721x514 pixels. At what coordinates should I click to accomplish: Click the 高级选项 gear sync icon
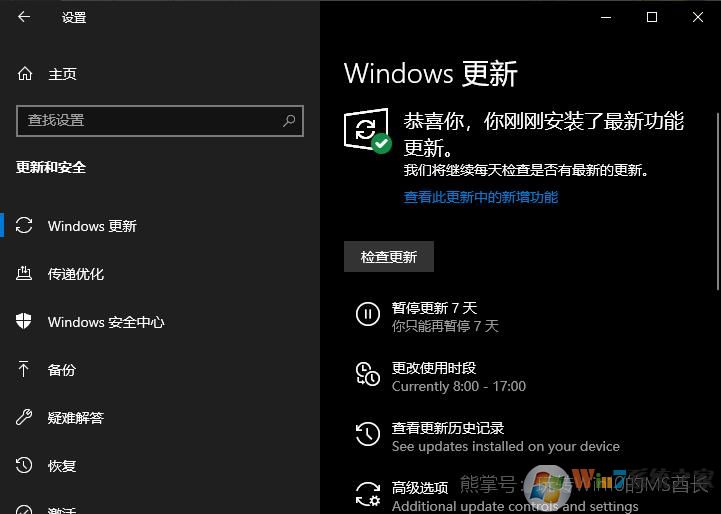point(367,494)
